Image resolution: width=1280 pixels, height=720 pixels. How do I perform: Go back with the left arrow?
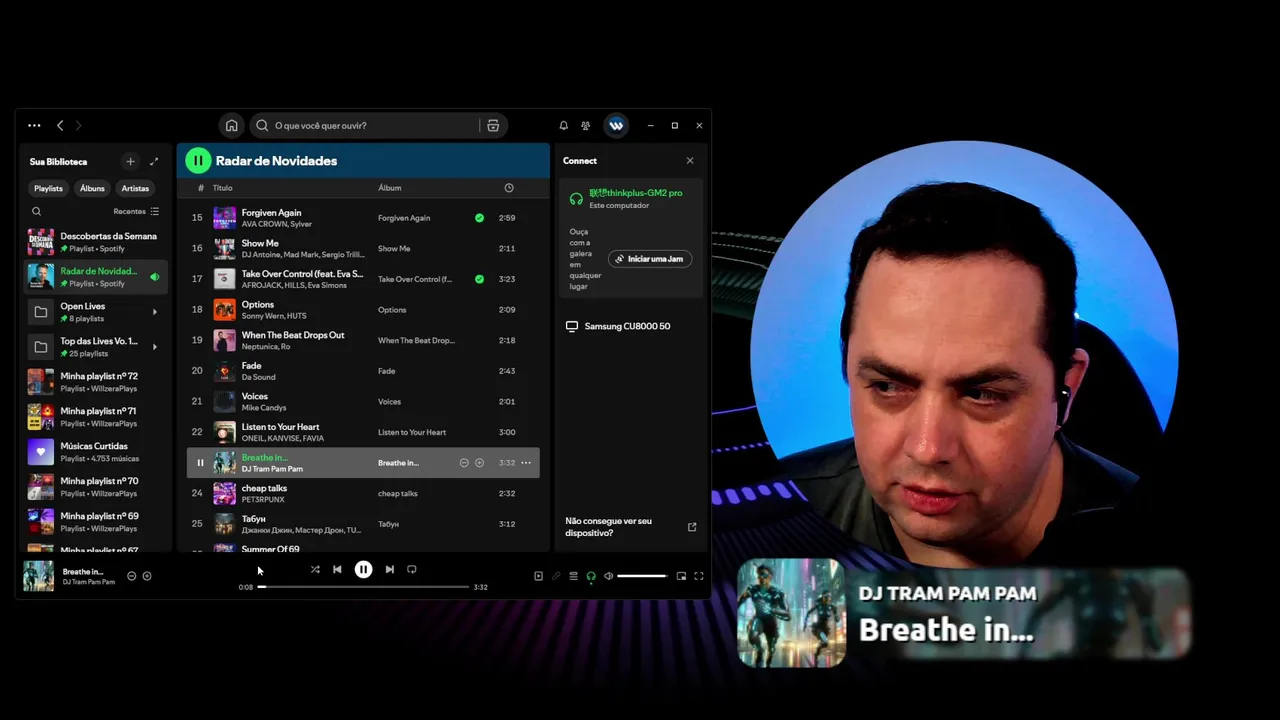click(60, 125)
